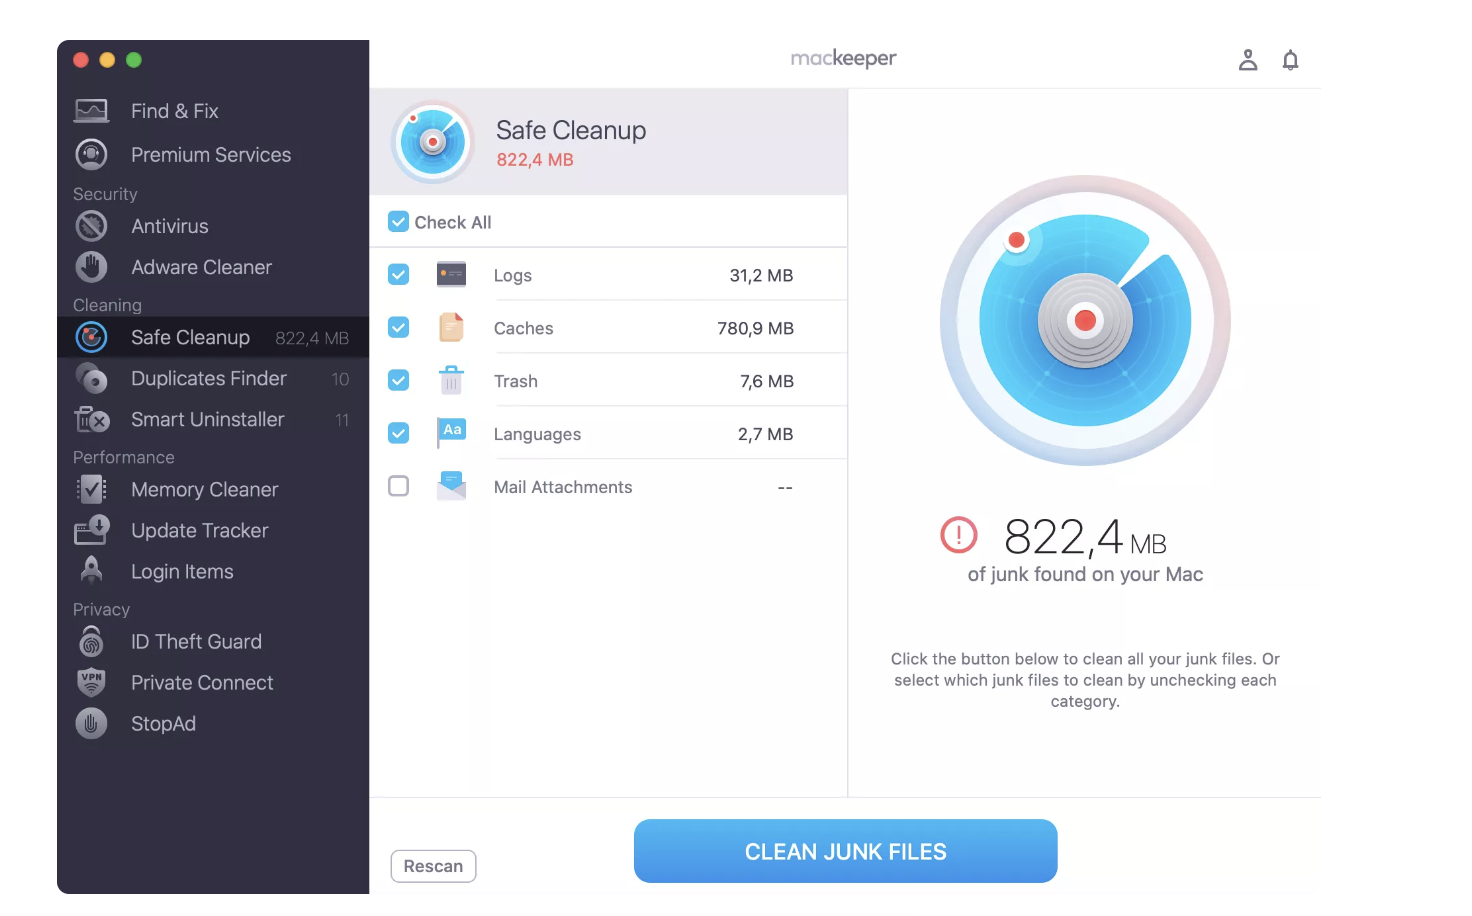The height and width of the screenshot is (916, 1472).
Task: Select the StopAd hand icon
Action: pos(91,723)
